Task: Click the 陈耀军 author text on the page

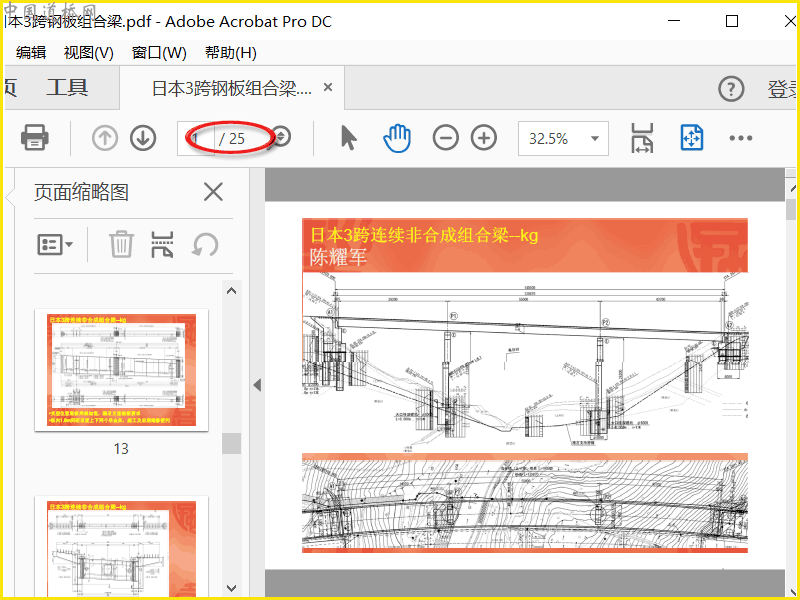Action: [x=338, y=257]
